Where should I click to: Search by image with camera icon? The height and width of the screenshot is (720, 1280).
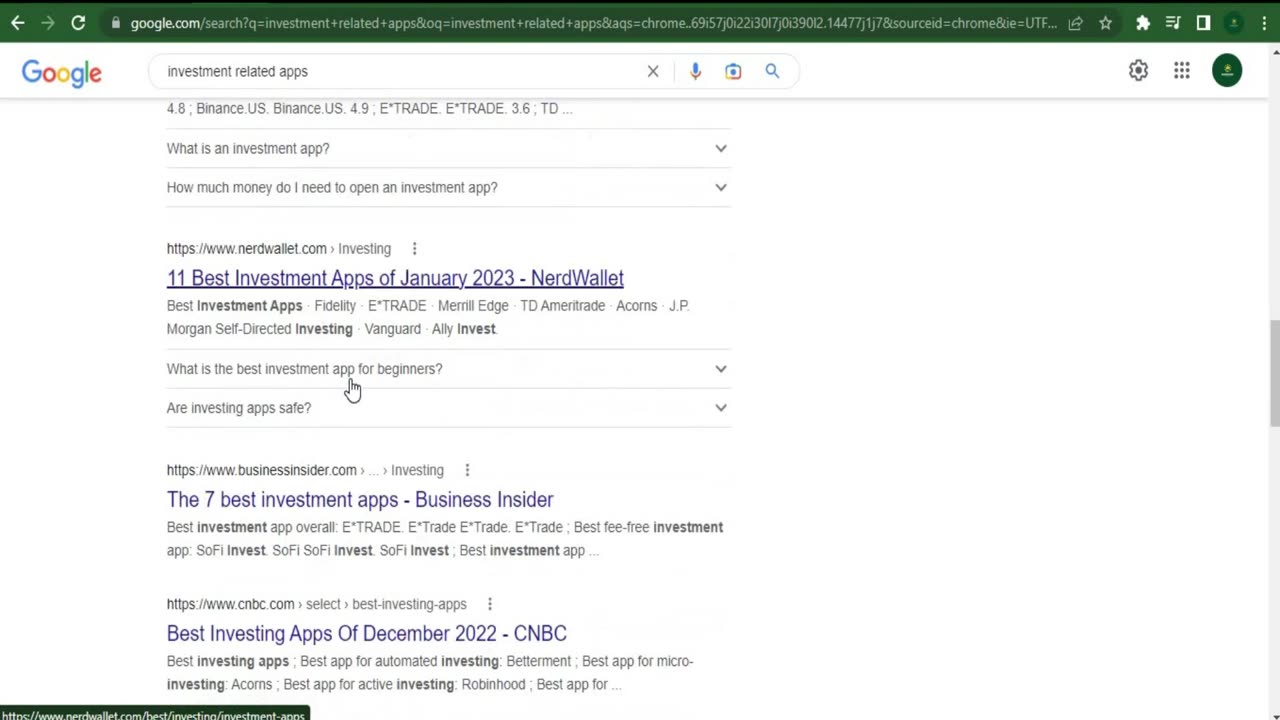coord(733,71)
